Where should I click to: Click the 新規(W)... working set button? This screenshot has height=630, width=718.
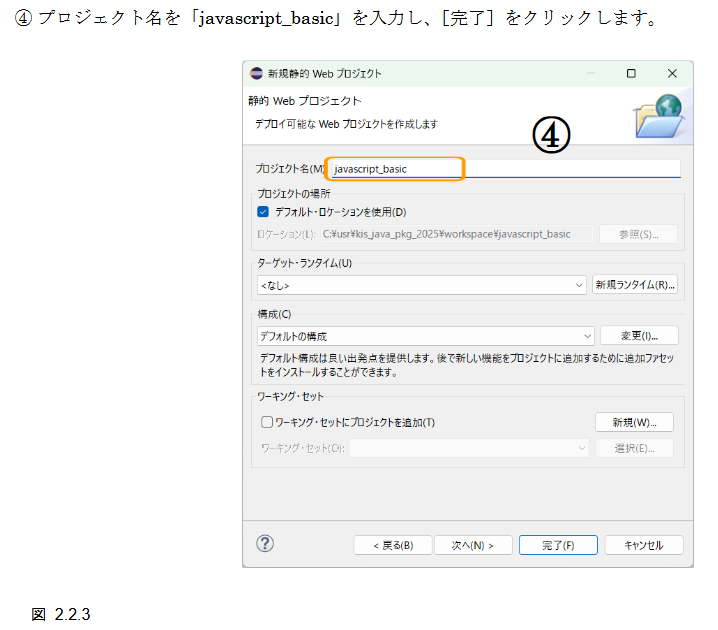click(x=634, y=422)
